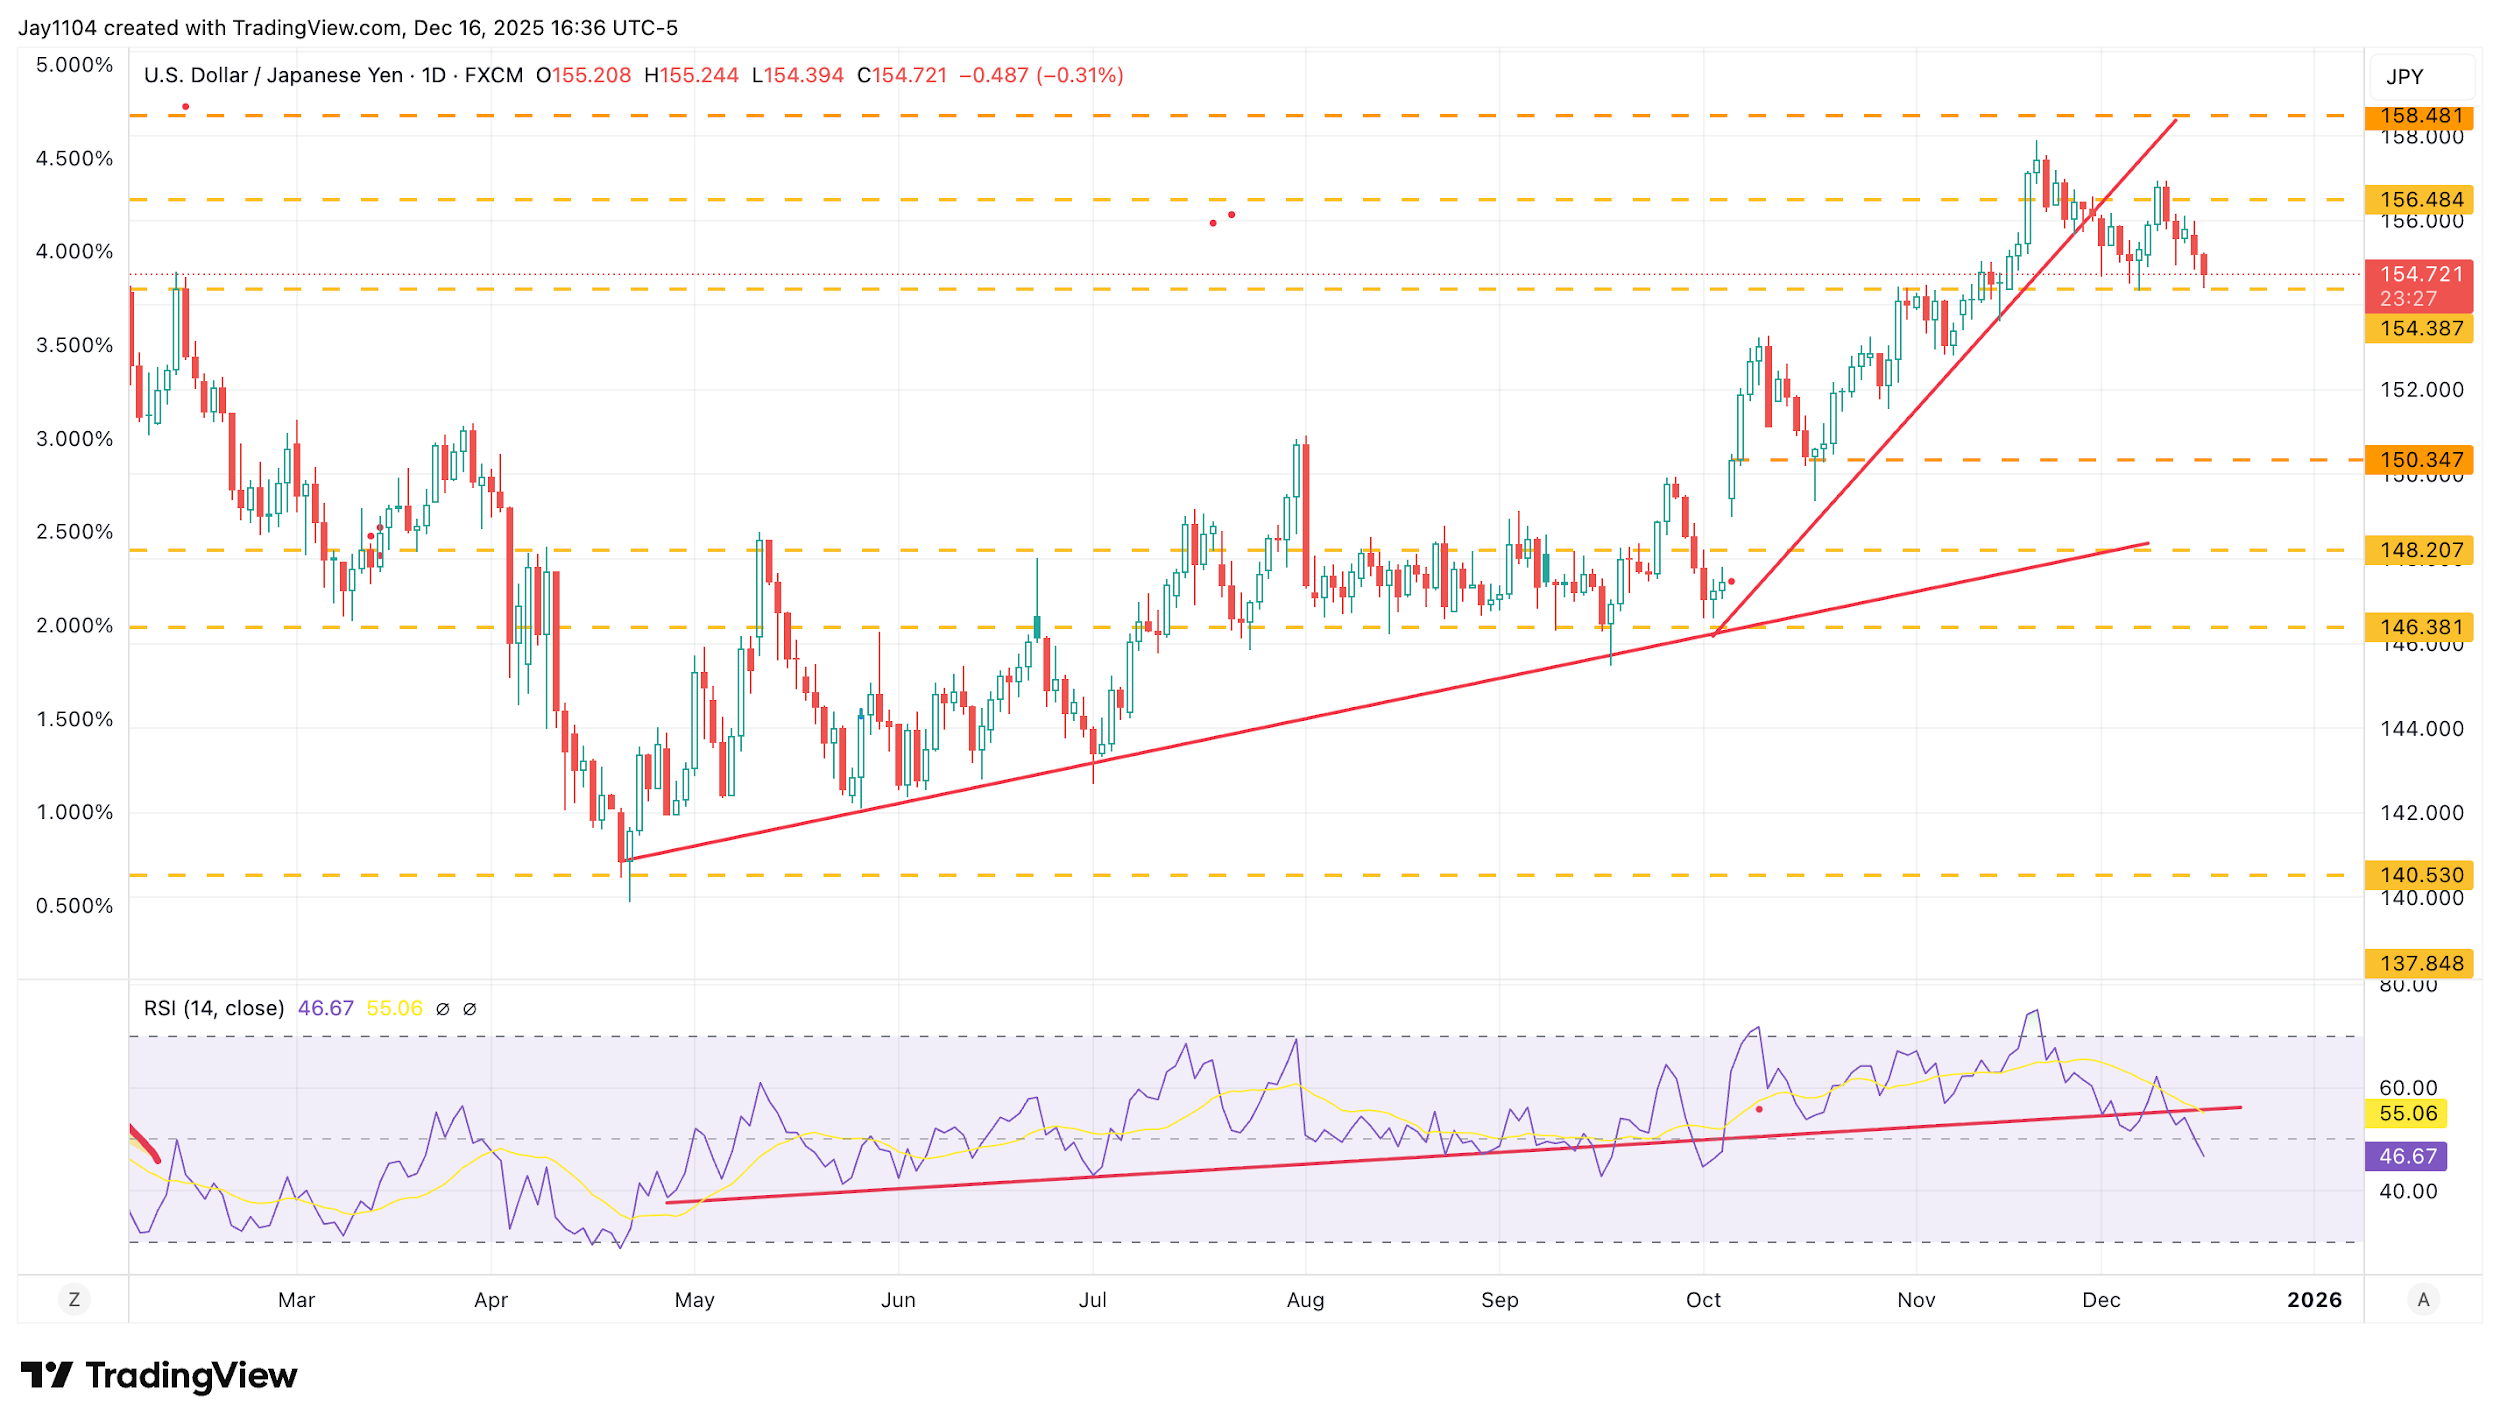Image resolution: width=2500 pixels, height=1428 pixels.
Task: Click the U.S. Dollar / Japanese Yen title
Action: click(x=275, y=76)
